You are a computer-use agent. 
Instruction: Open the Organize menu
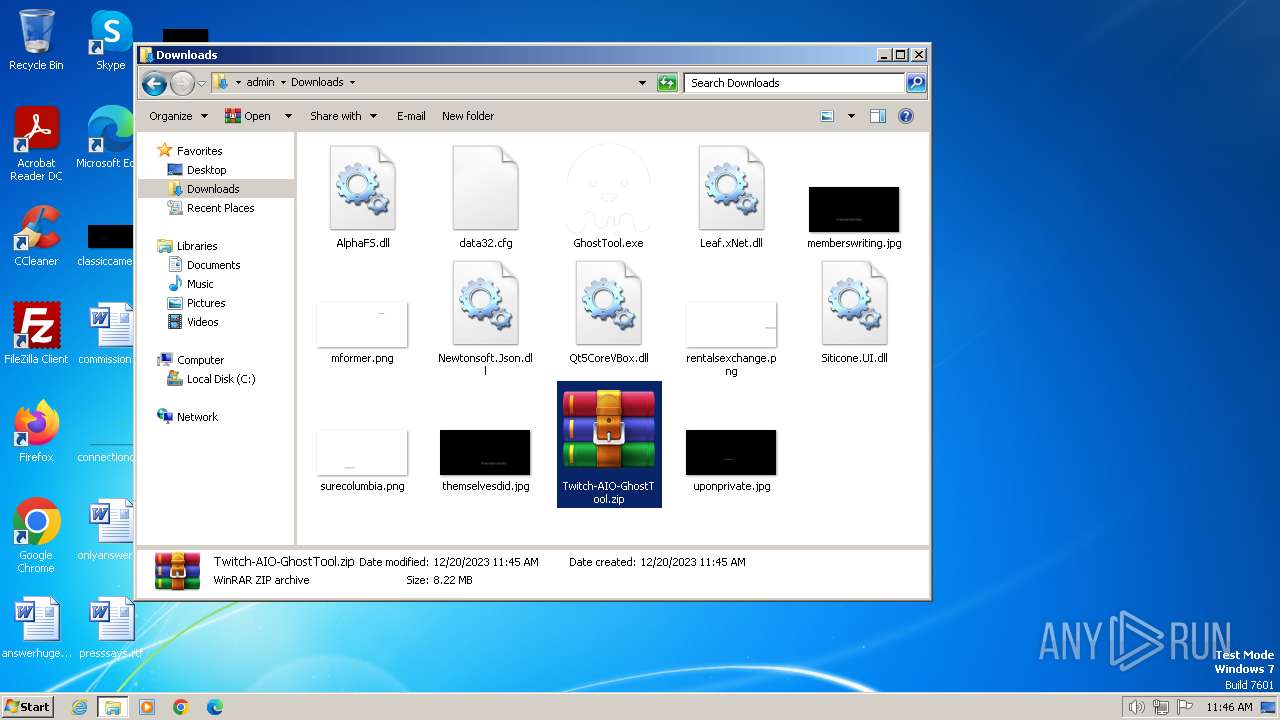point(178,116)
